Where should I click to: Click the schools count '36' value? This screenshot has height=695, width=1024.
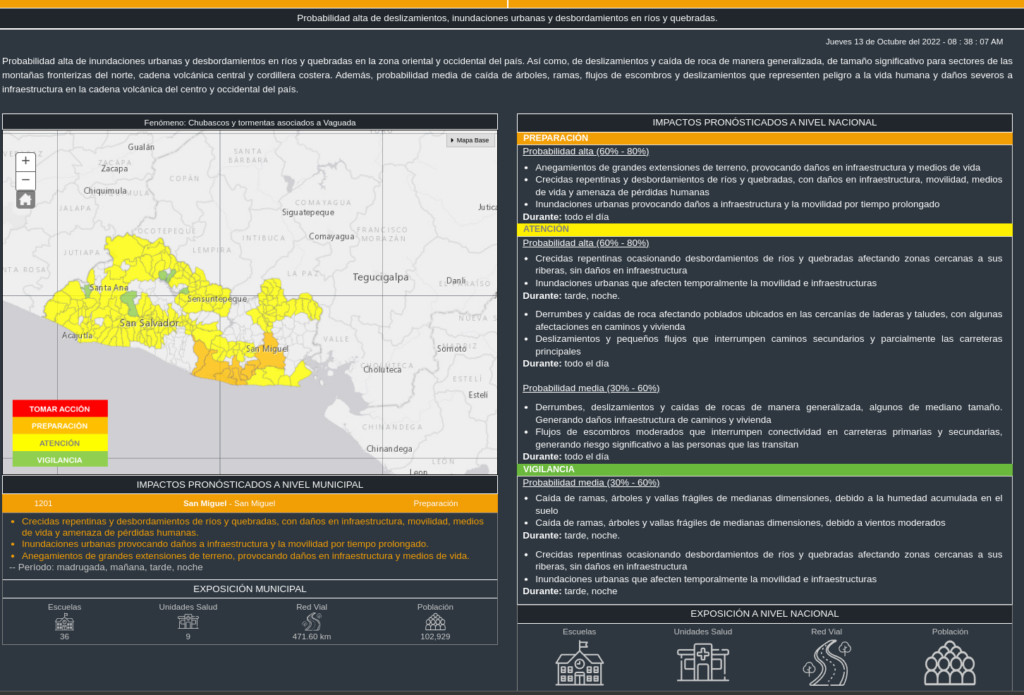coord(64,637)
